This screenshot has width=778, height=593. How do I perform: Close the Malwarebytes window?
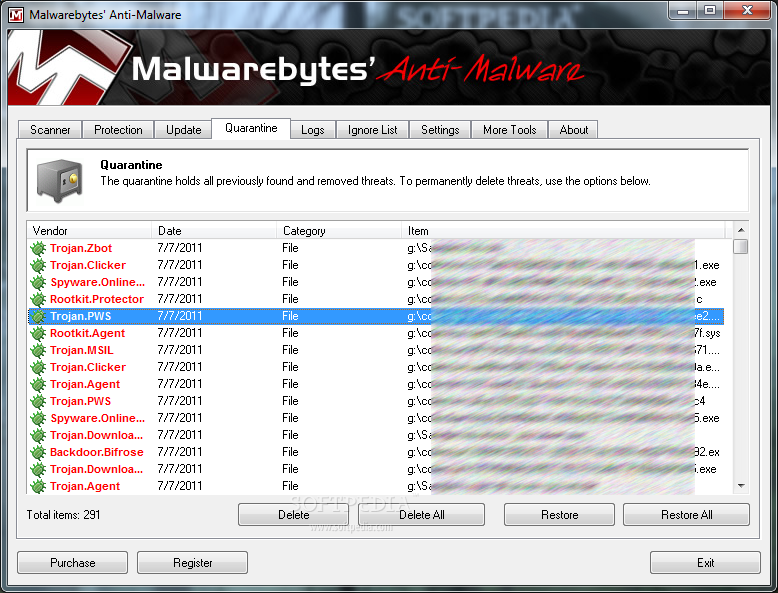(x=747, y=11)
